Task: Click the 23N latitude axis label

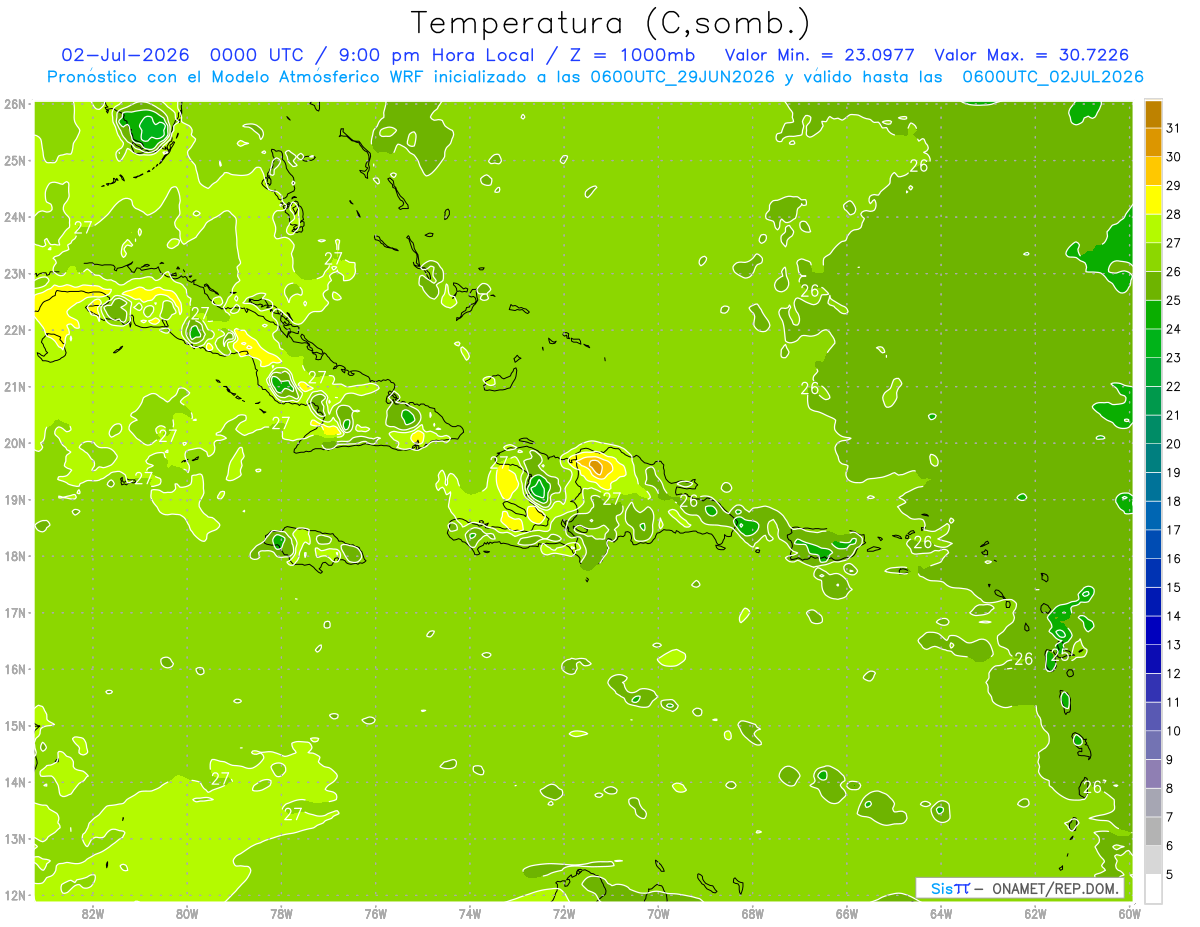Action: tap(14, 273)
